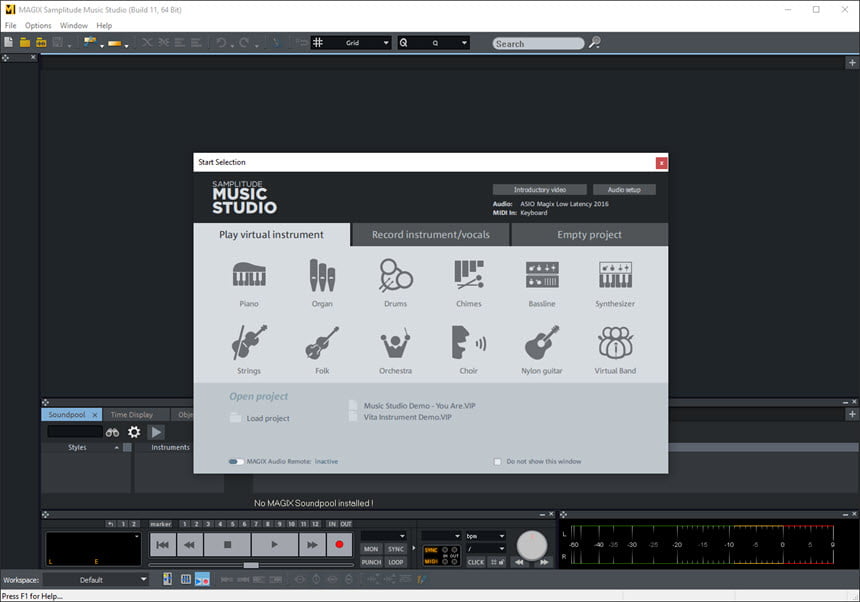Click the Load project folder icon
This screenshot has width=860, height=602.
pos(235,418)
